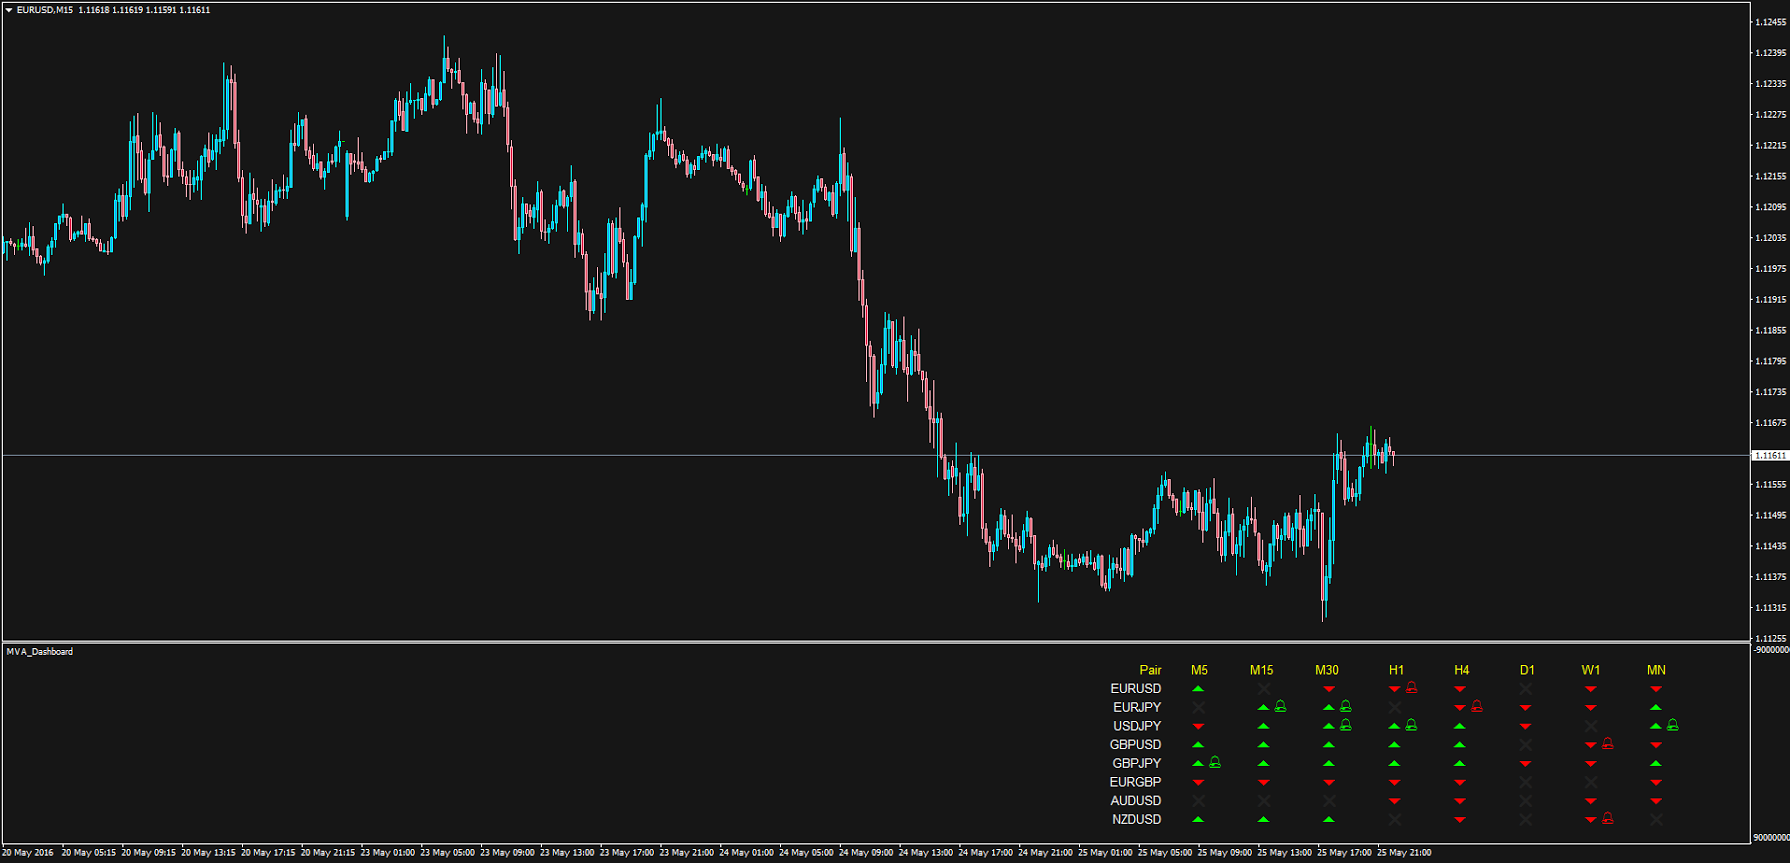This screenshot has width=1790, height=863.
Task: Click the D1 timeframe column header
Action: 1527,670
